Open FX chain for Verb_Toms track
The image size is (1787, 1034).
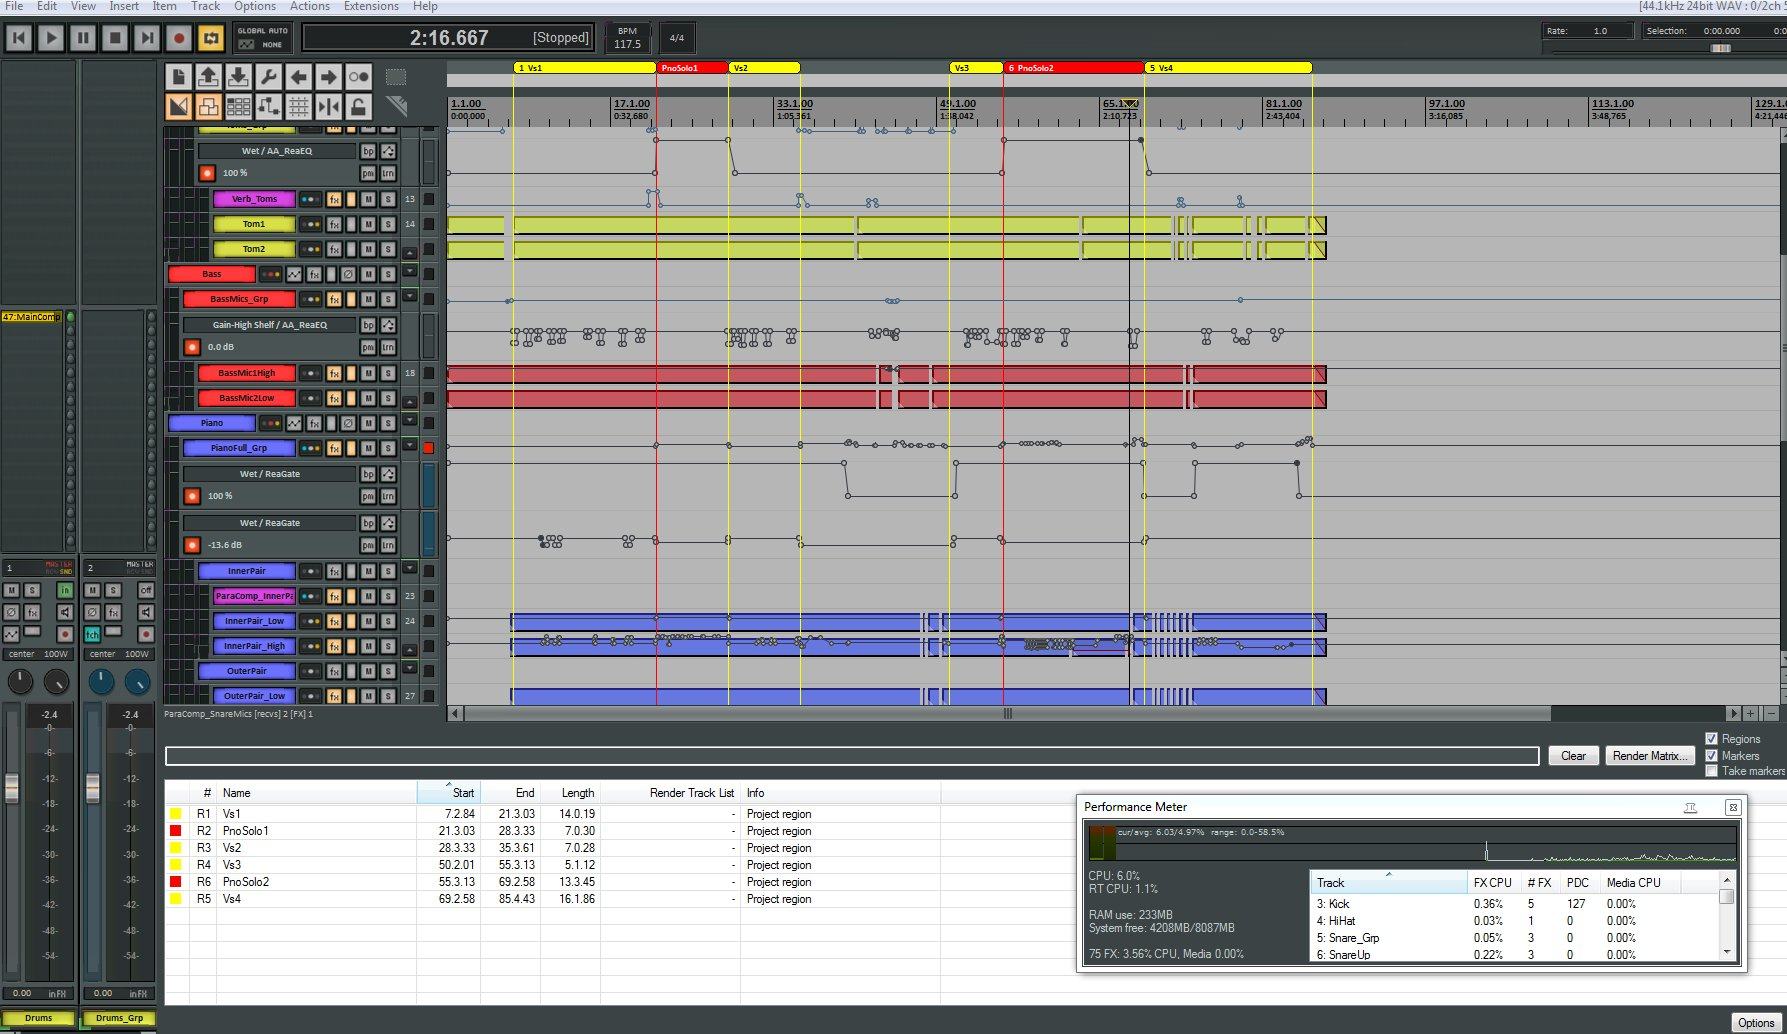tap(334, 199)
